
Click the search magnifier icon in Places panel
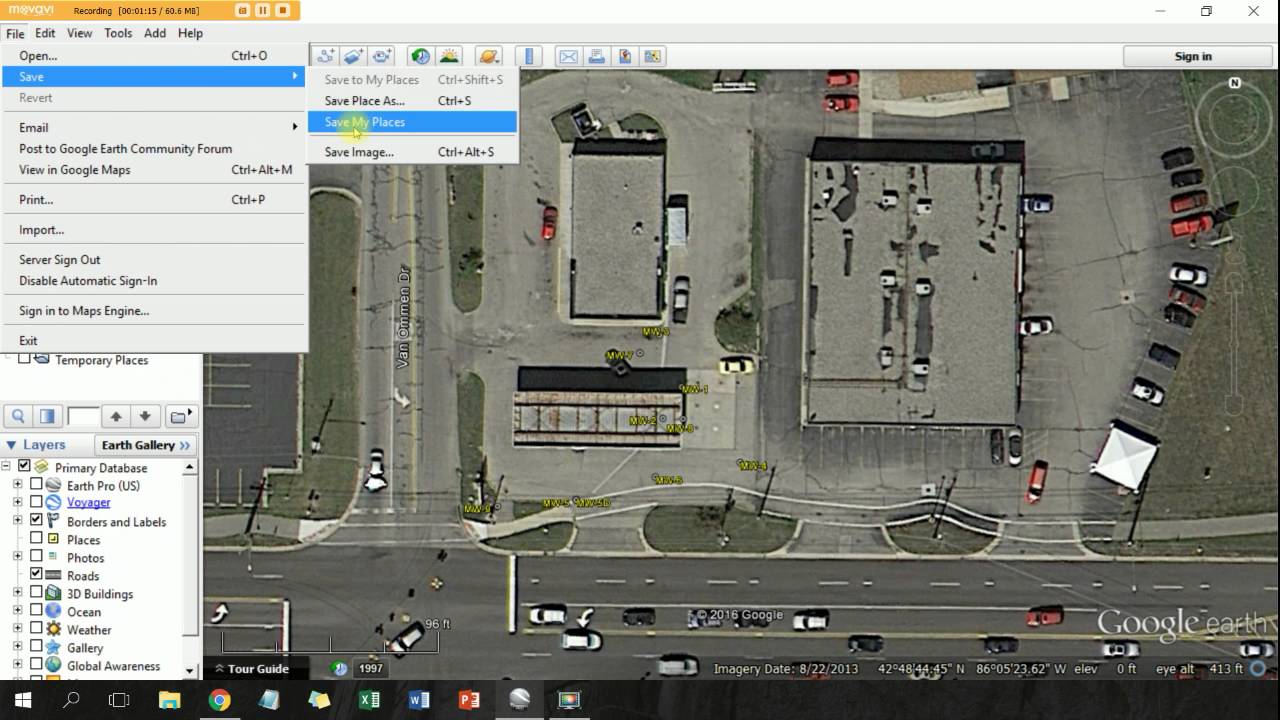tap(18, 416)
